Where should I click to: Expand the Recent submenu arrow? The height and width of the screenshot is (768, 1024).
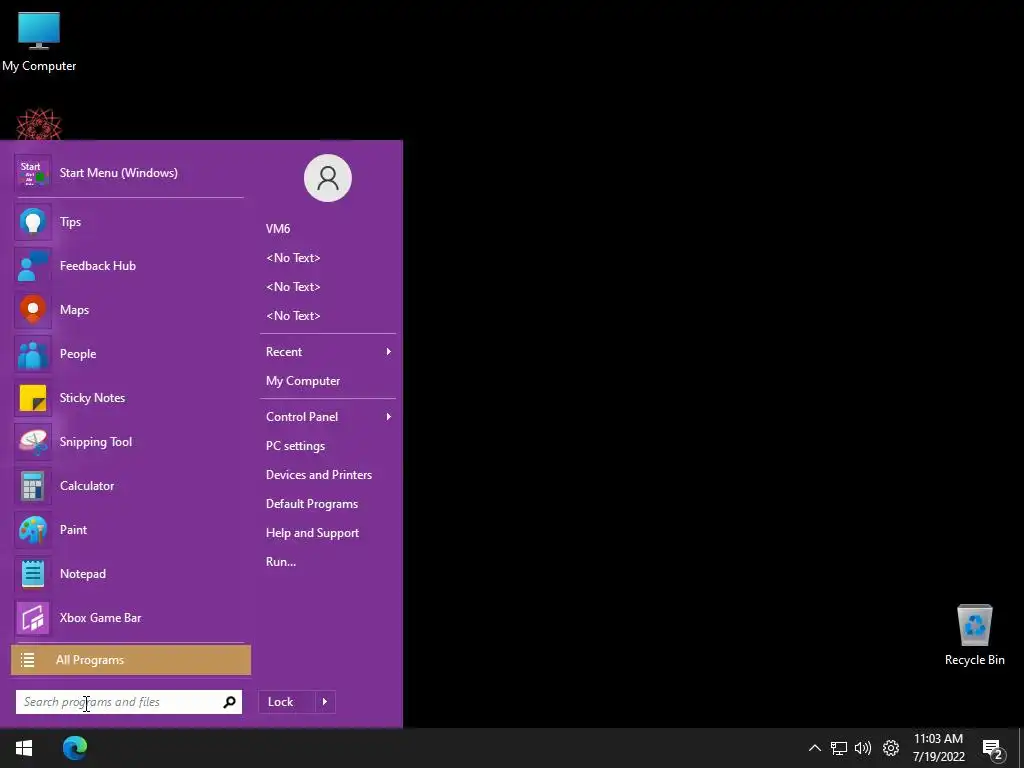click(x=389, y=352)
